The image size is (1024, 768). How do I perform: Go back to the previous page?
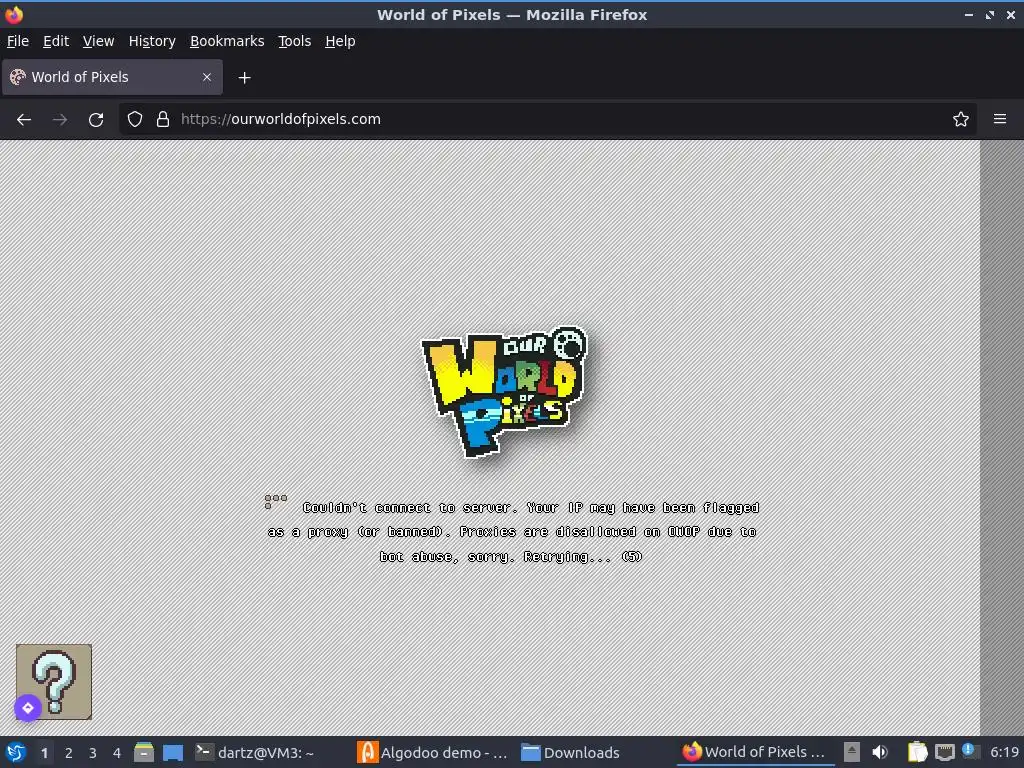[24, 120]
